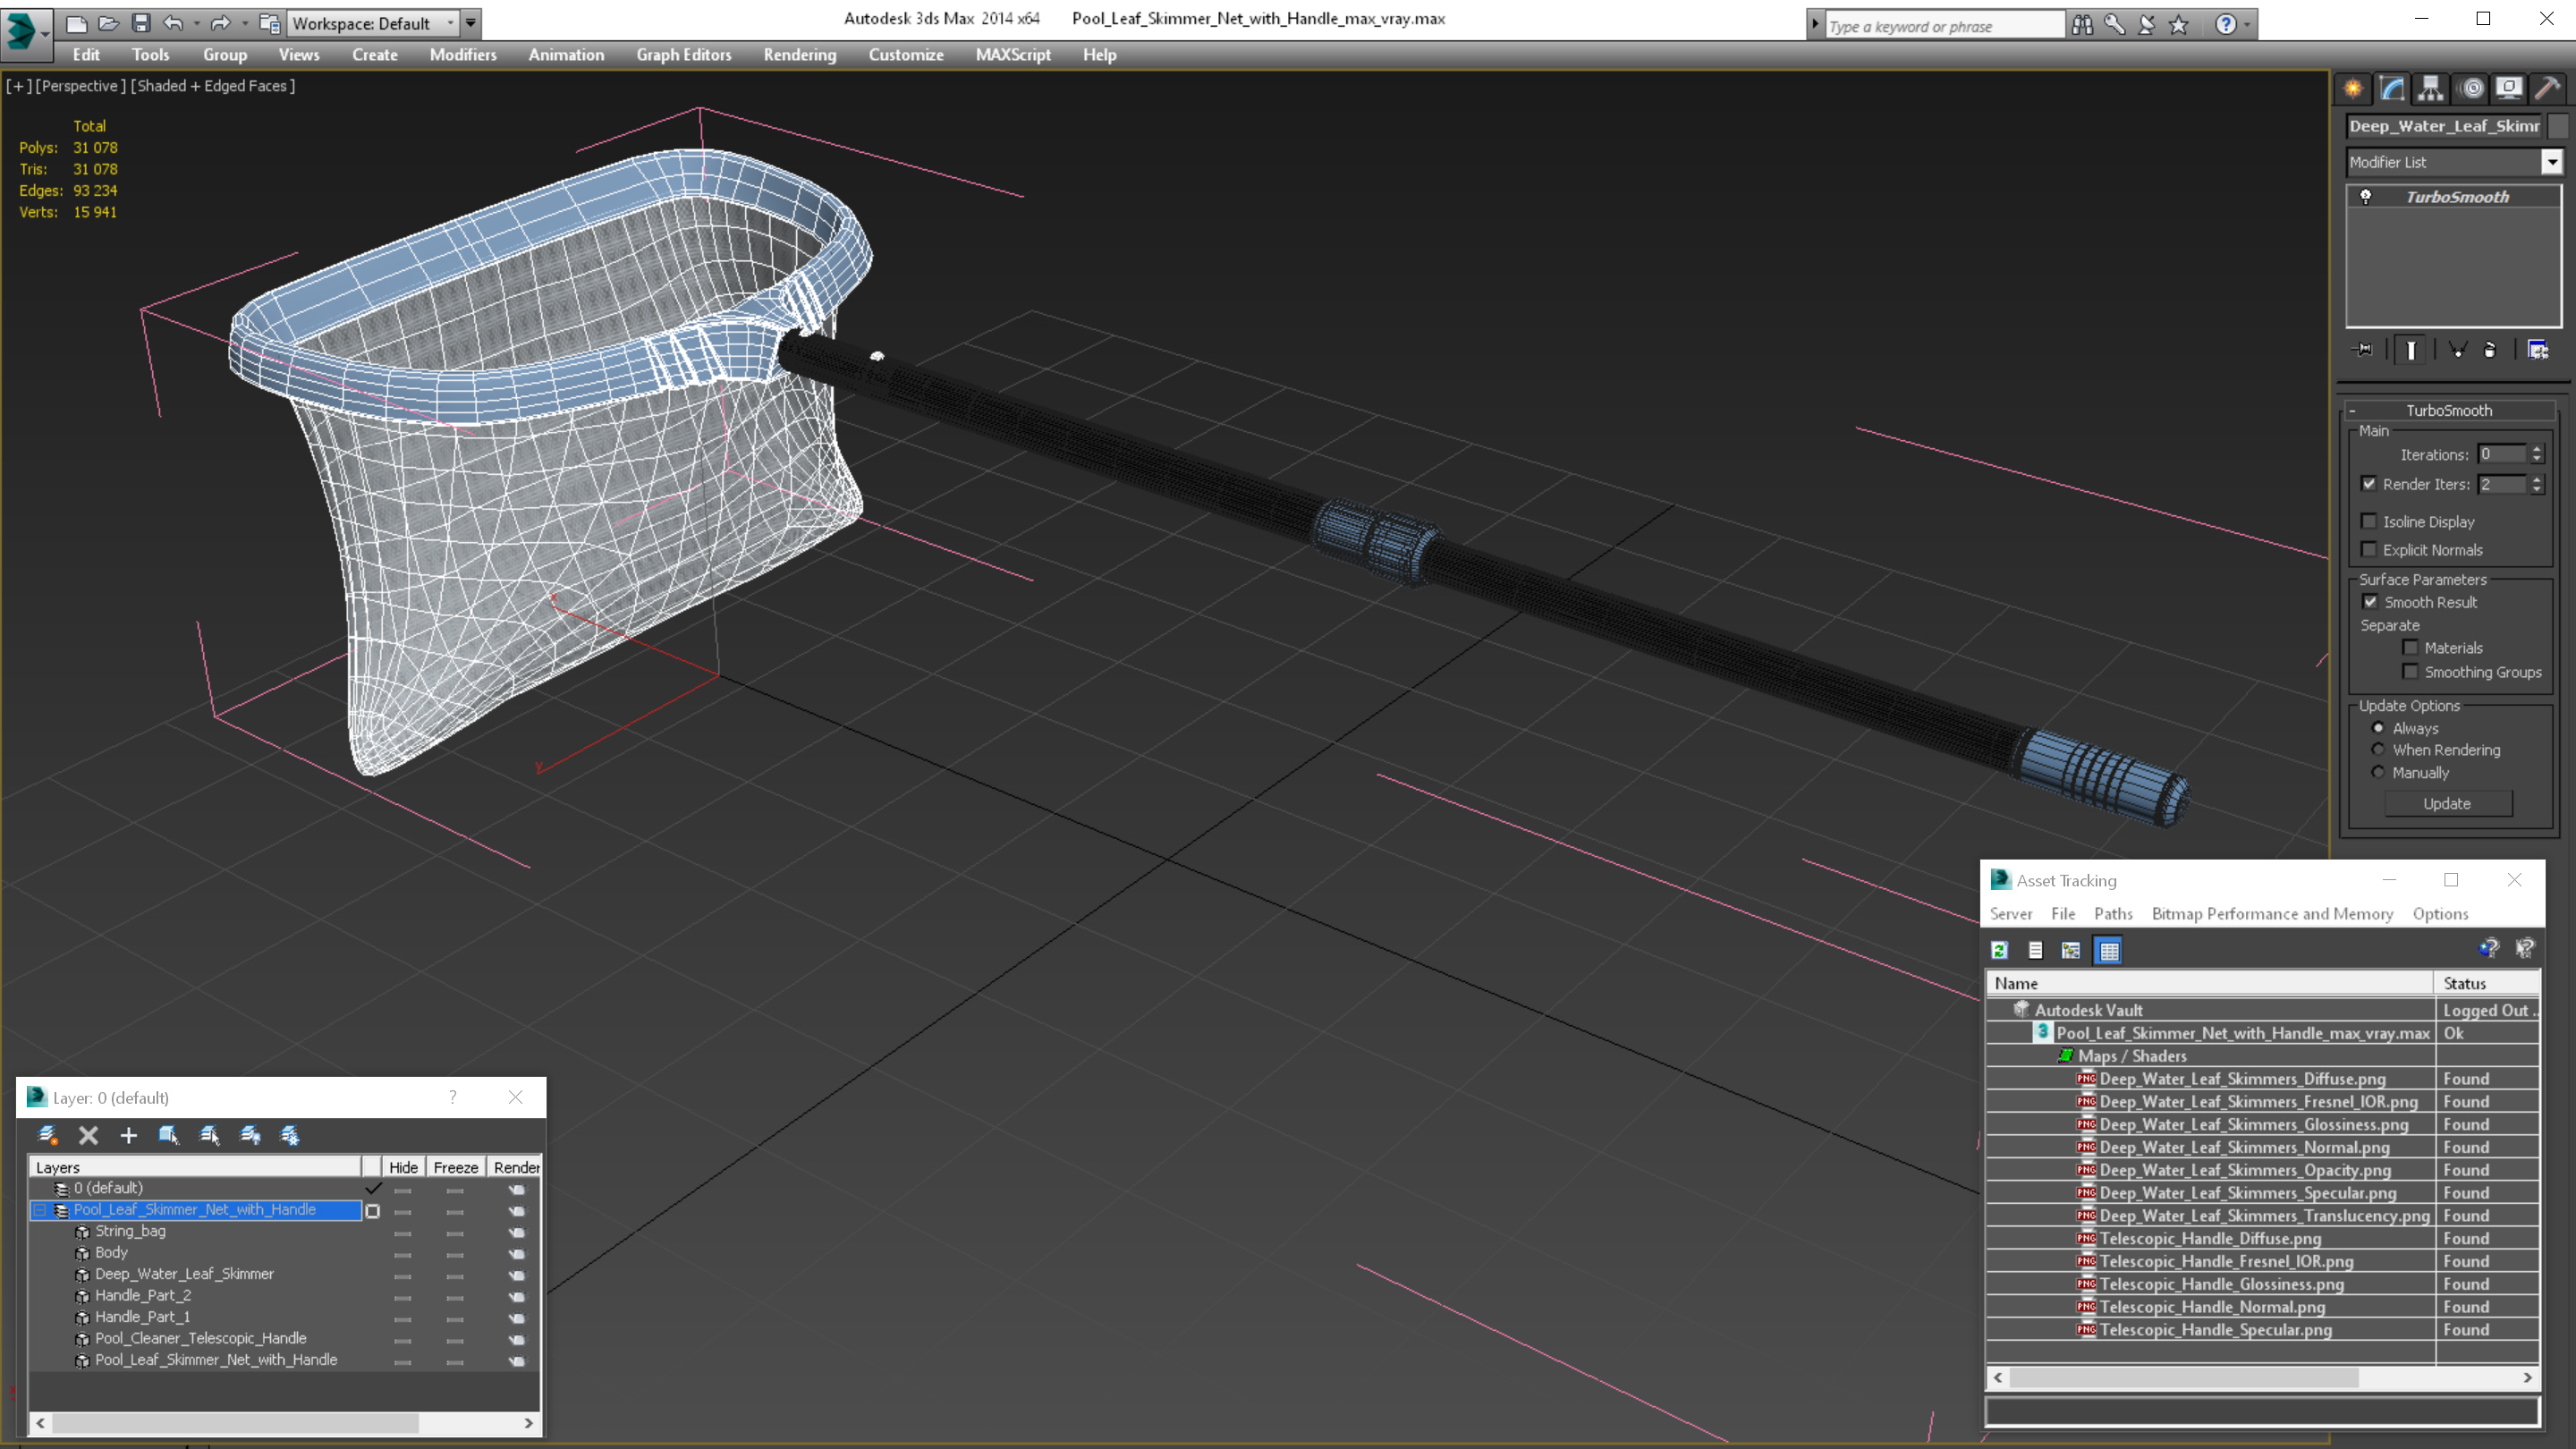Click the Help icon in the main toolbar
This screenshot has height=1449, width=2576.
(2224, 23)
